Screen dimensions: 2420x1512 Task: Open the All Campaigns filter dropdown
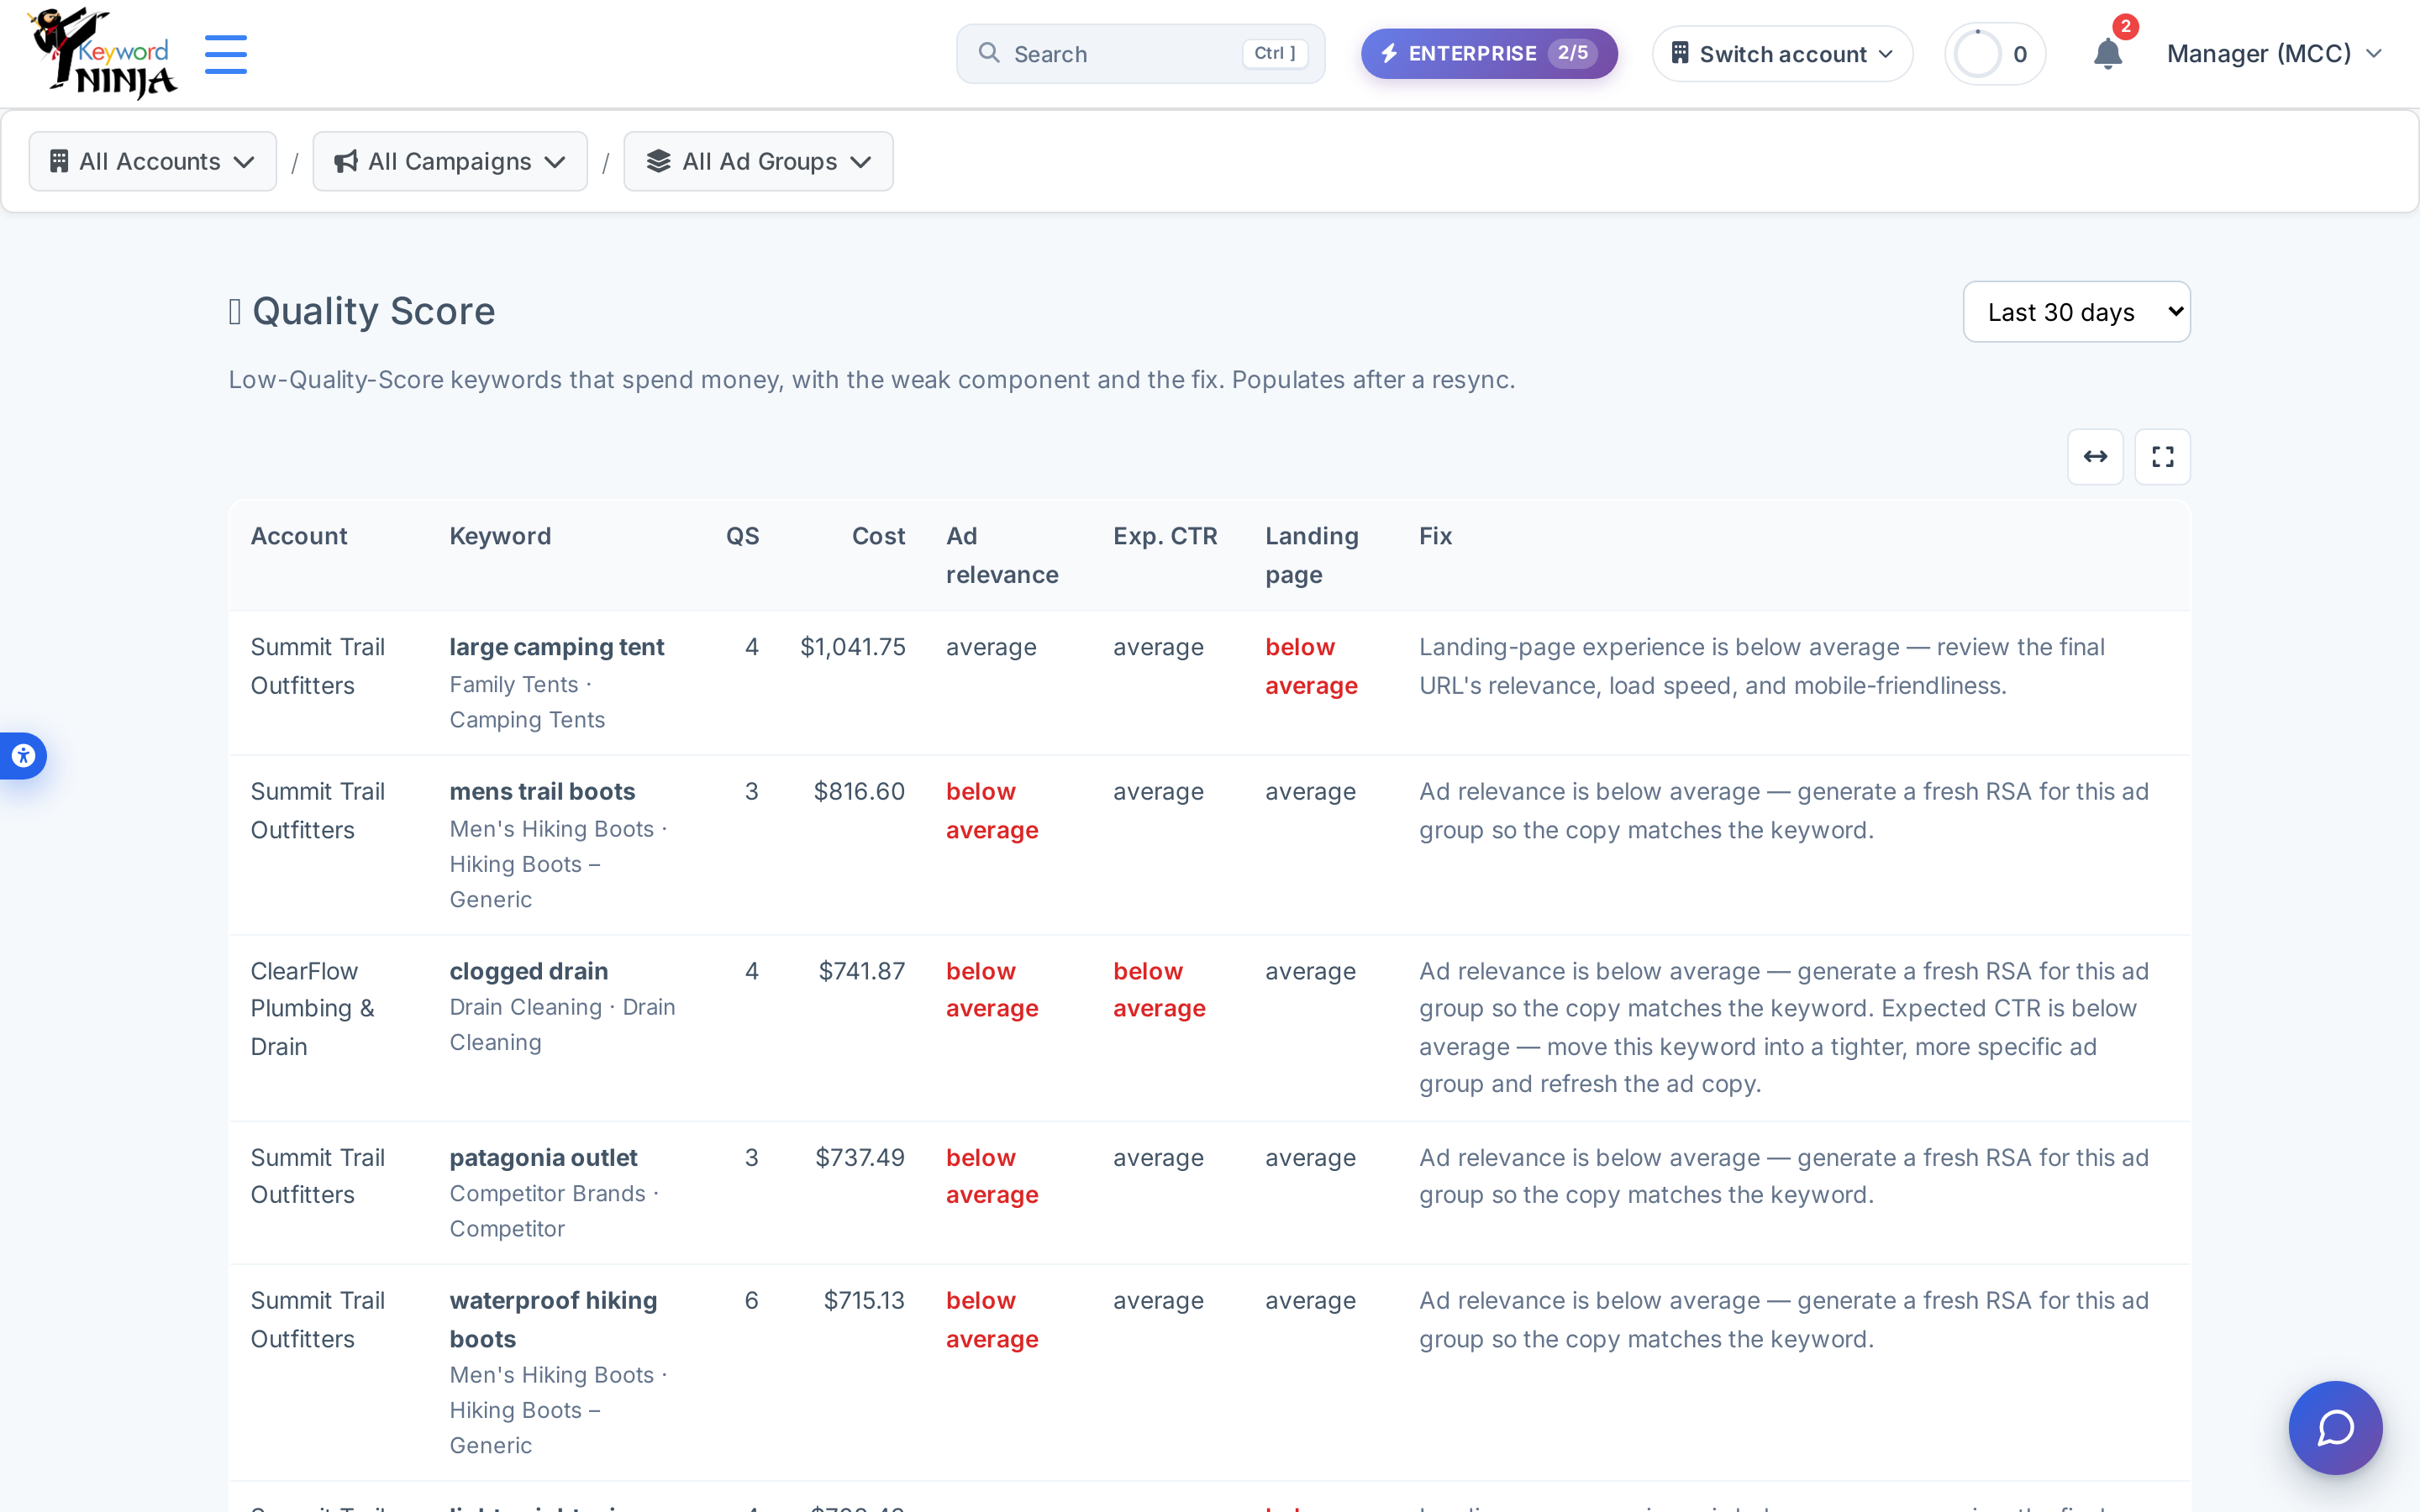[450, 161]
